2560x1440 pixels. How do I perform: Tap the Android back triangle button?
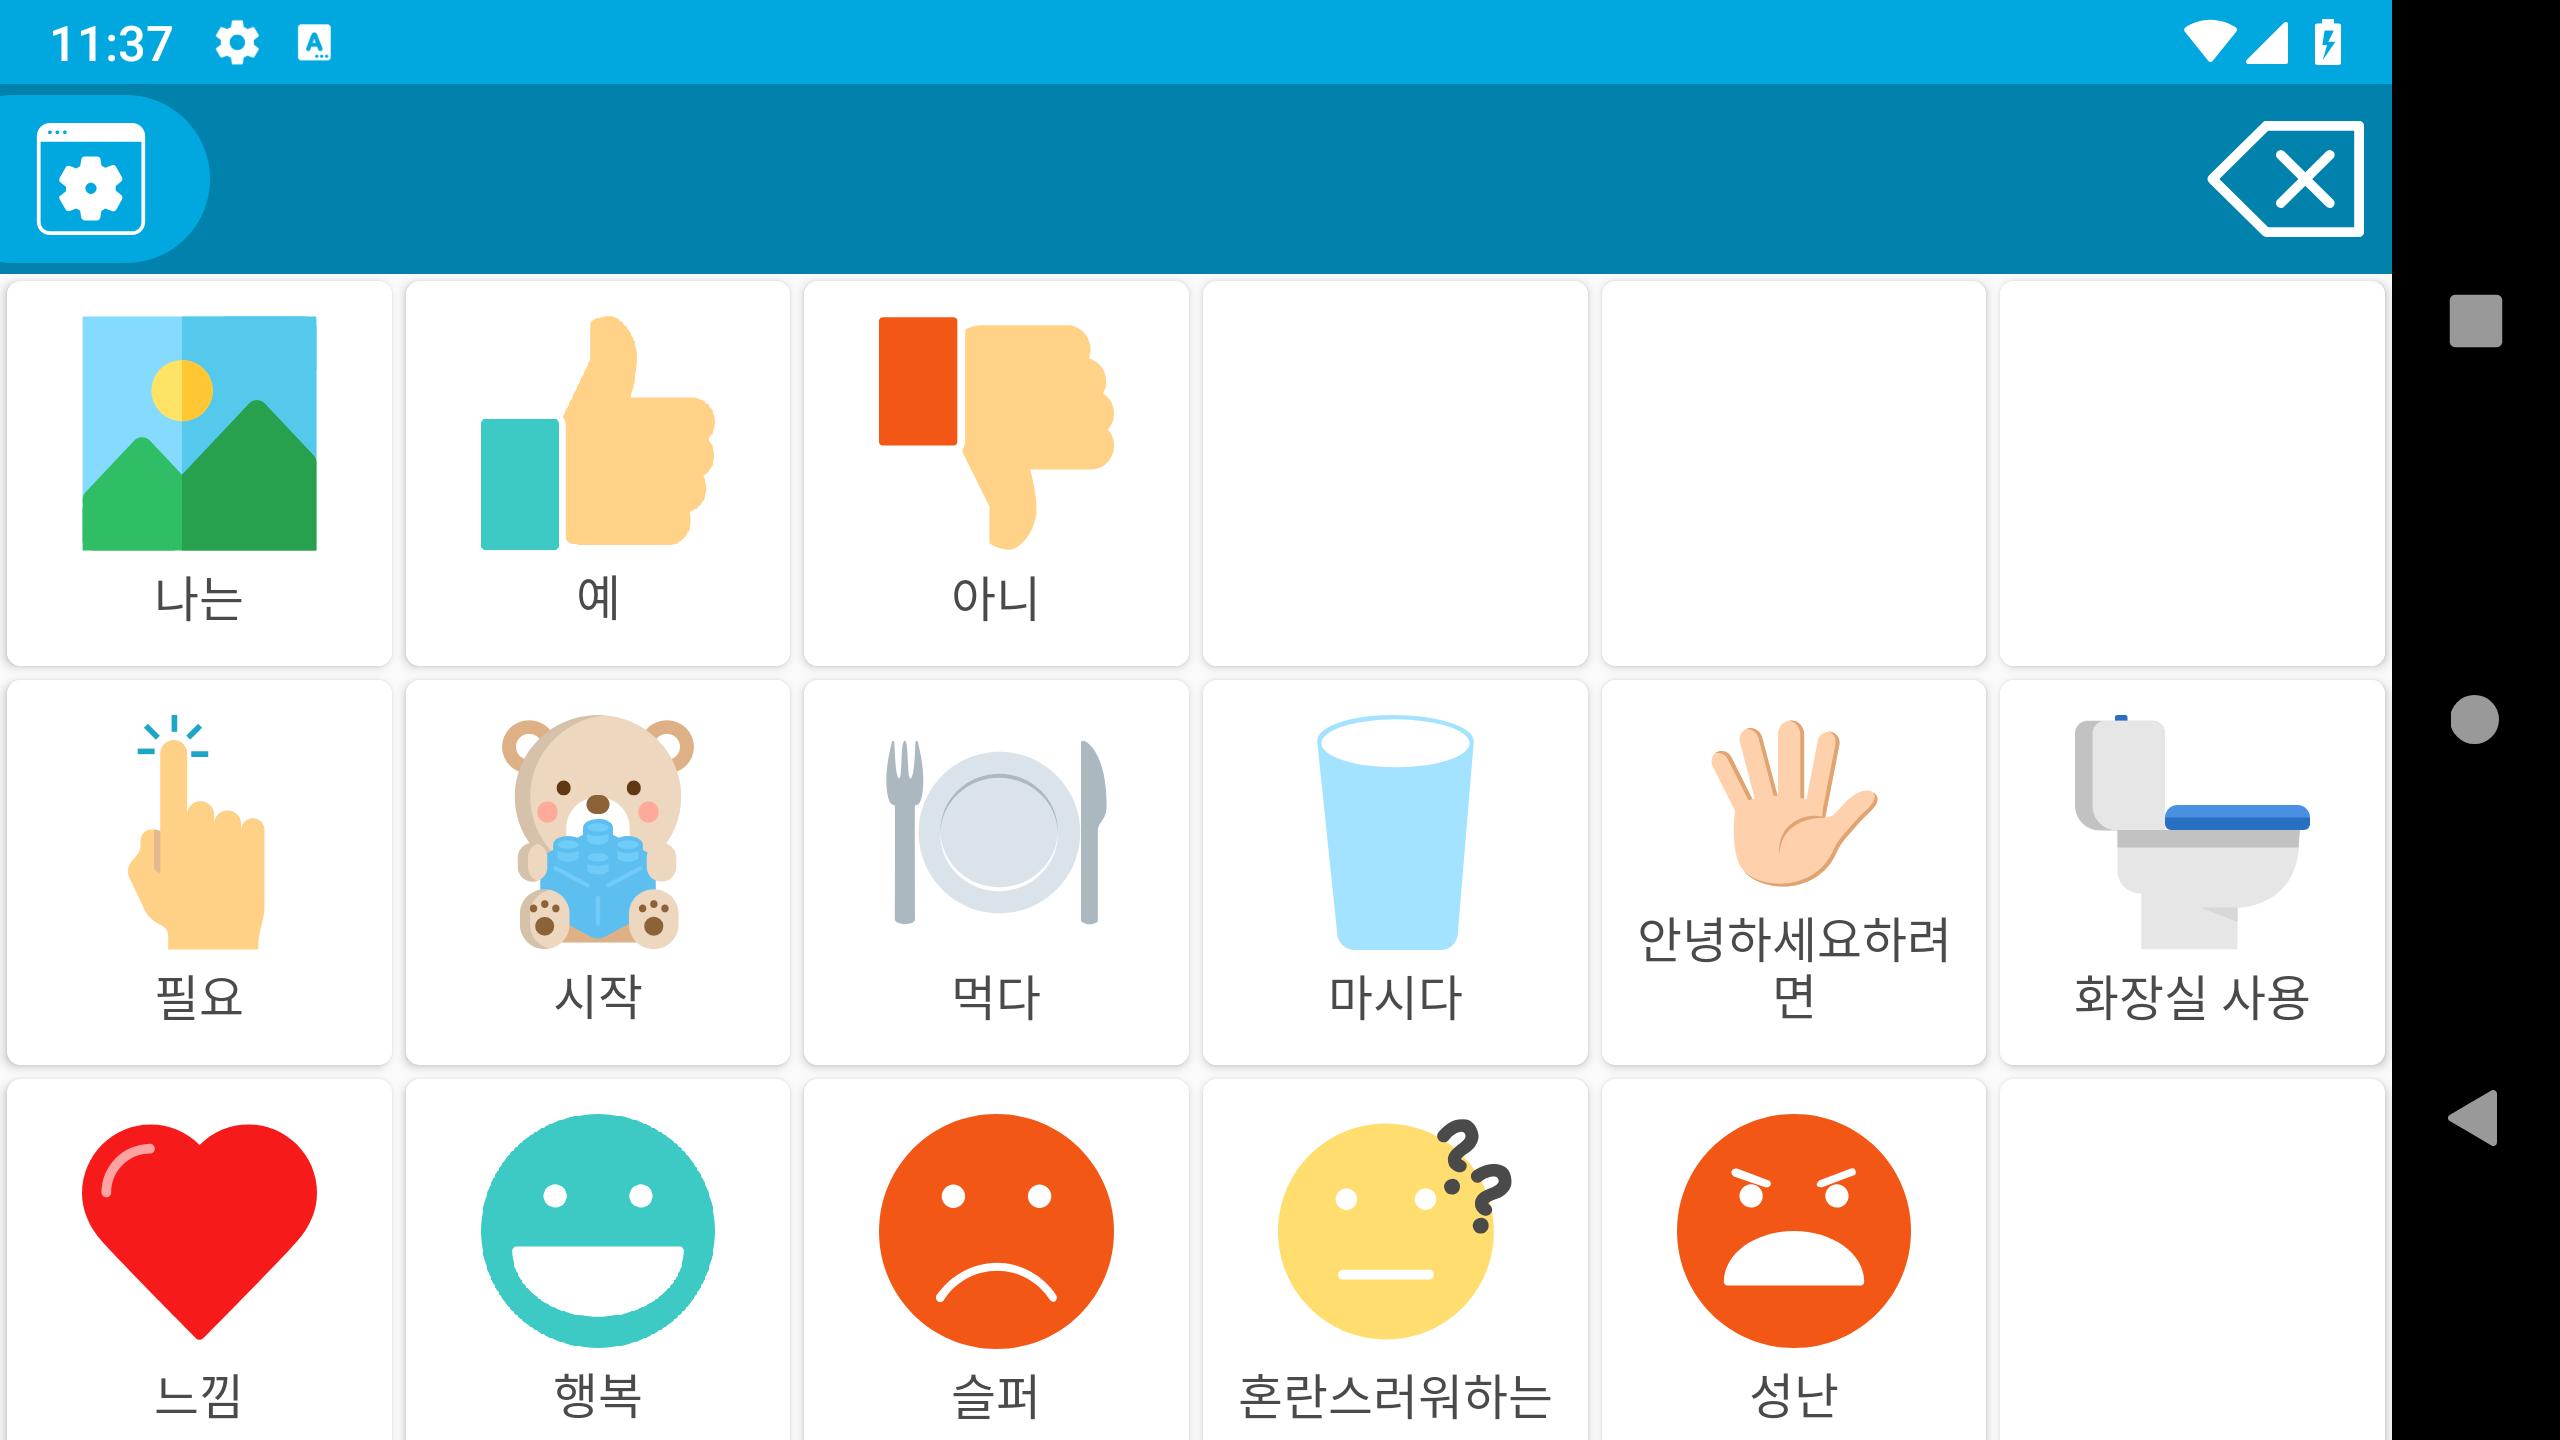pyautogui.click(x=2474, y=1118)
